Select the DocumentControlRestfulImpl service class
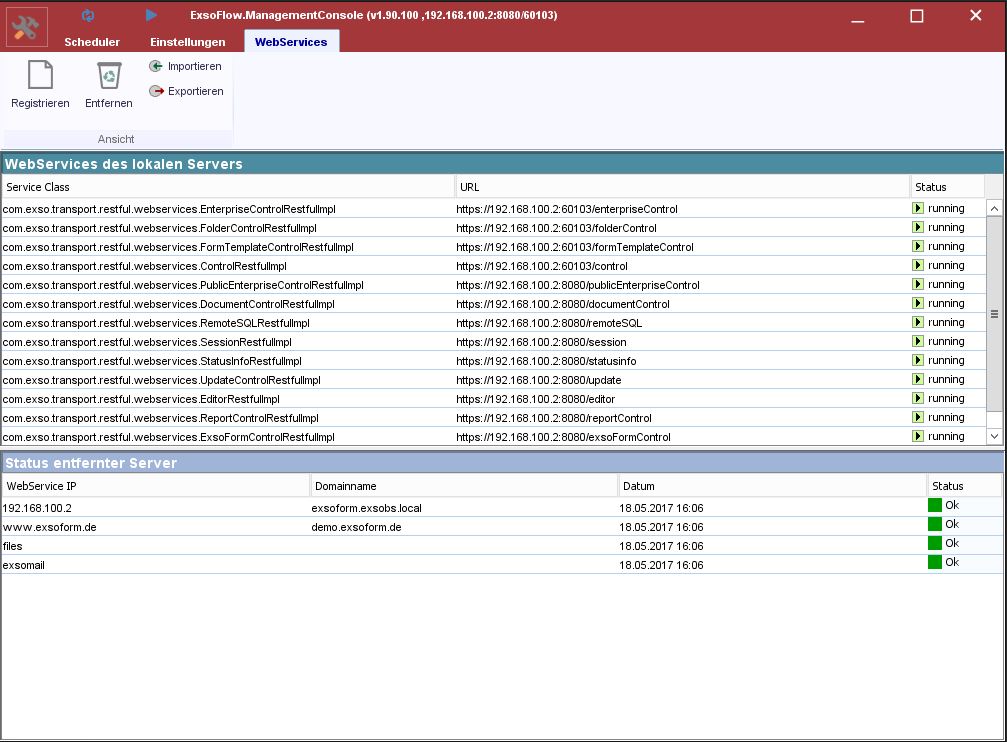Viewport: 1007px width, 742px height. 168,304
